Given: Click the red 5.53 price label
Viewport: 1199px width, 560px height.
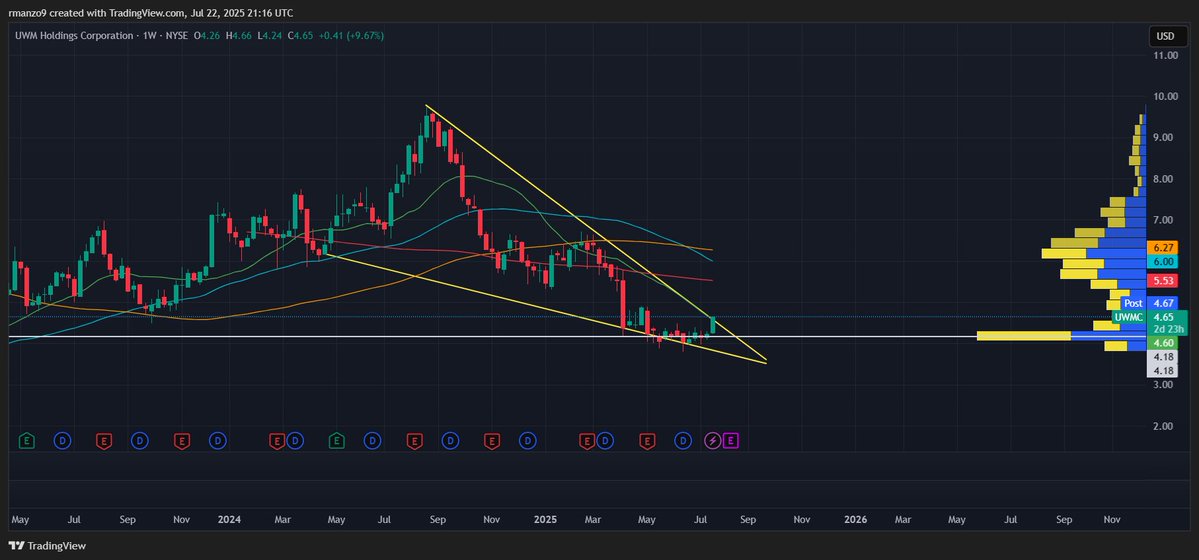Looking at the screenshot, I should [x=1163, y=281].
